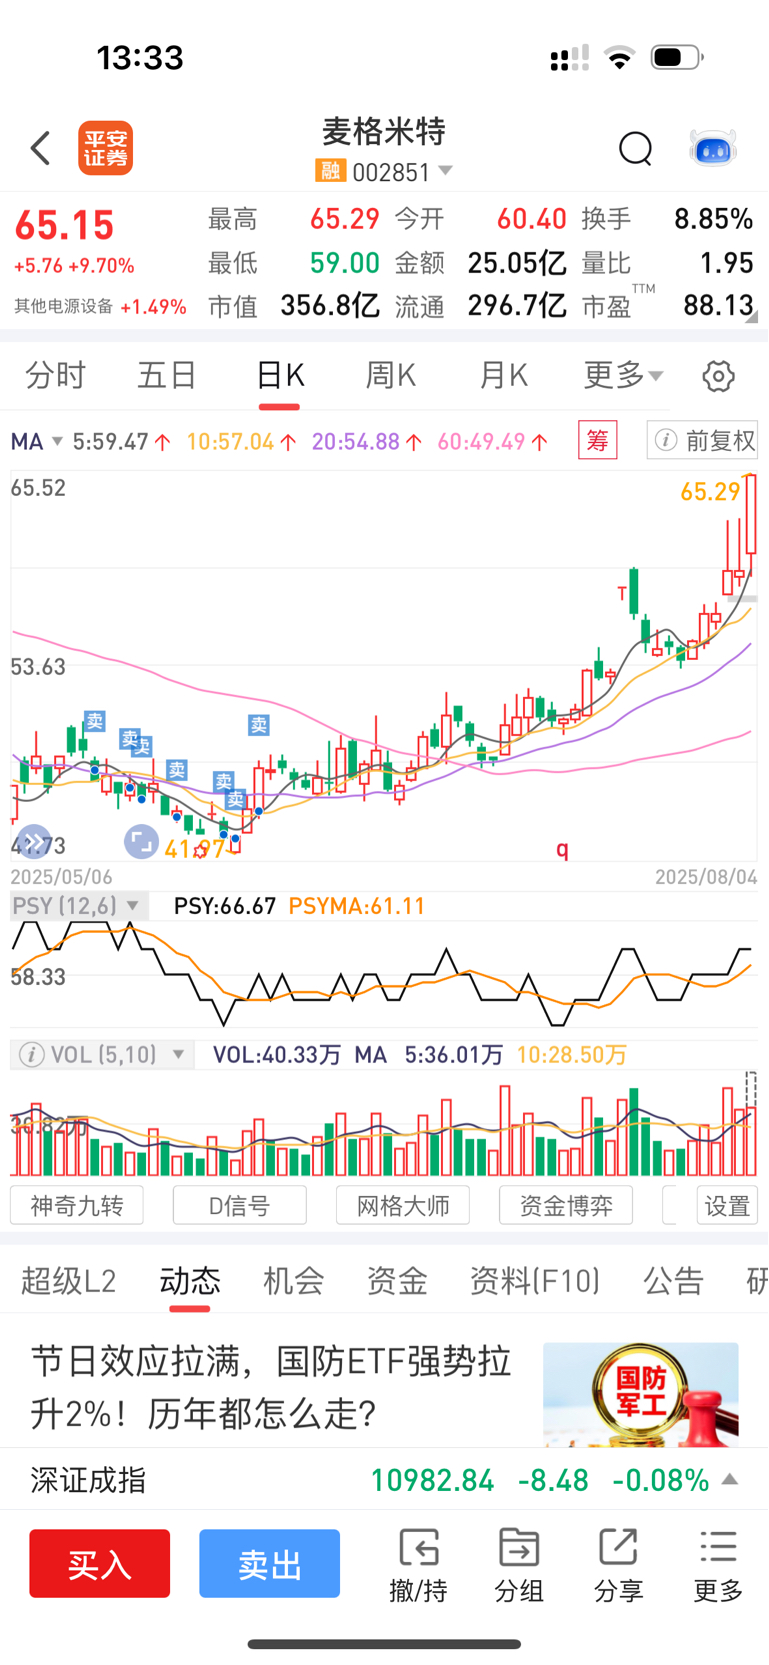Switch to 周K tab
The image size is (769, 1665).
pyautogui.click(x=390, y=376)
